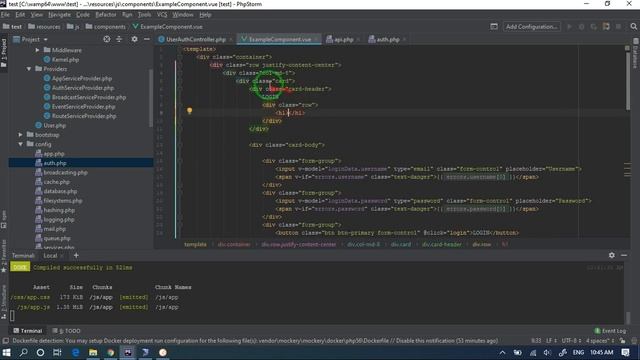This screenshot has width=640, height=360.
Task: Collapse the Providers folder
Action: [29, 69]
